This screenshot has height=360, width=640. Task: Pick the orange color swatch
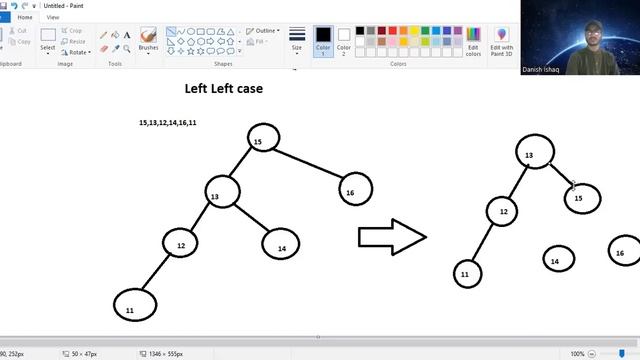pos(403,31)
